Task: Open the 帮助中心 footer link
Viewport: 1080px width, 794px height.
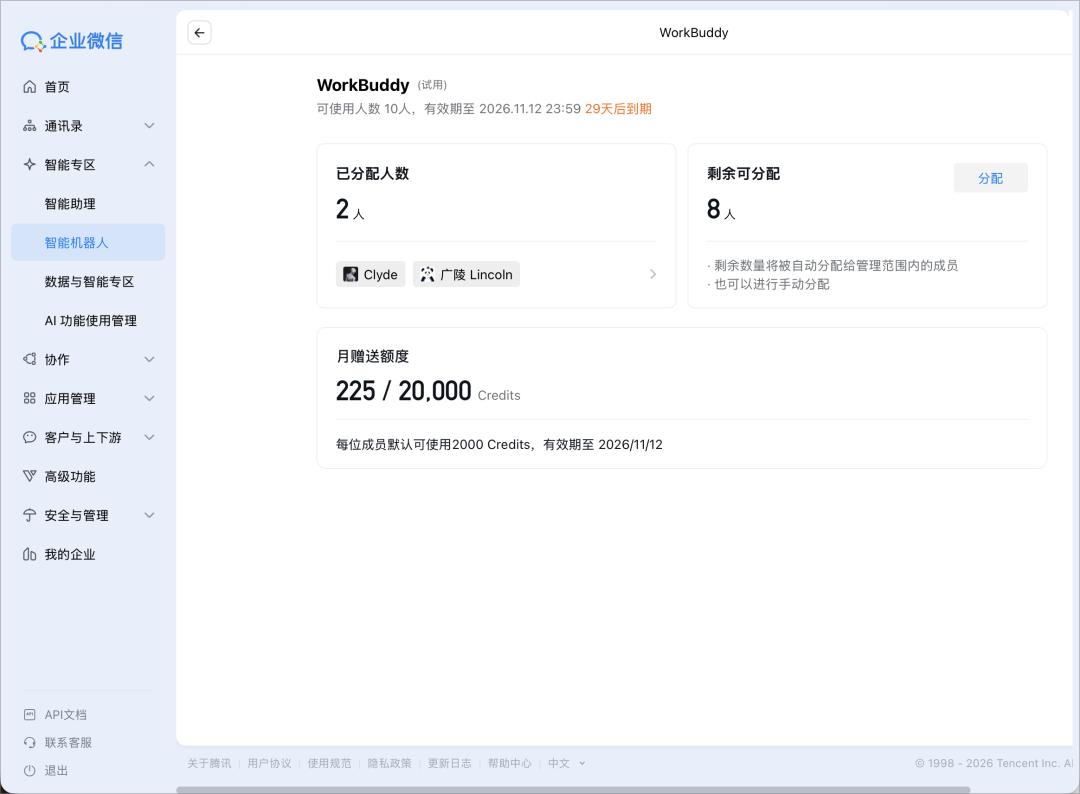Action: click(510, 764)
